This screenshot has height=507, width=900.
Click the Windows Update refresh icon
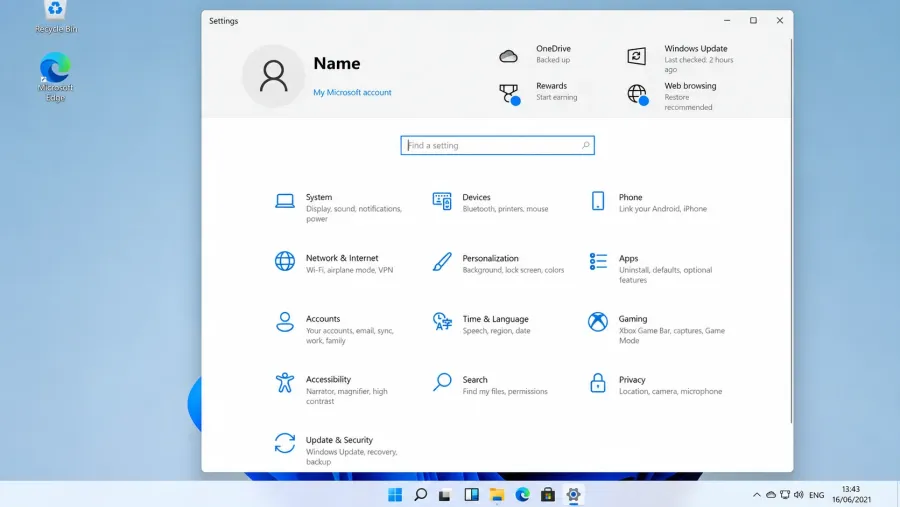click(637, 56)
